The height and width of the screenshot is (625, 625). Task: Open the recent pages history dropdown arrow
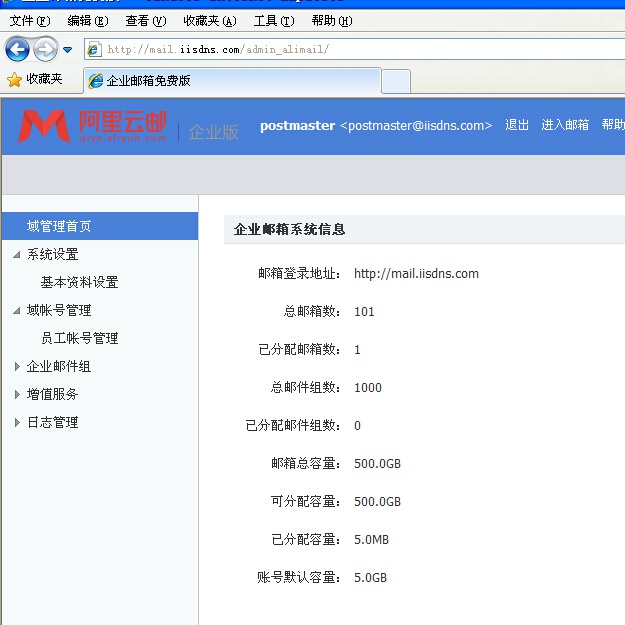(68, 49)
